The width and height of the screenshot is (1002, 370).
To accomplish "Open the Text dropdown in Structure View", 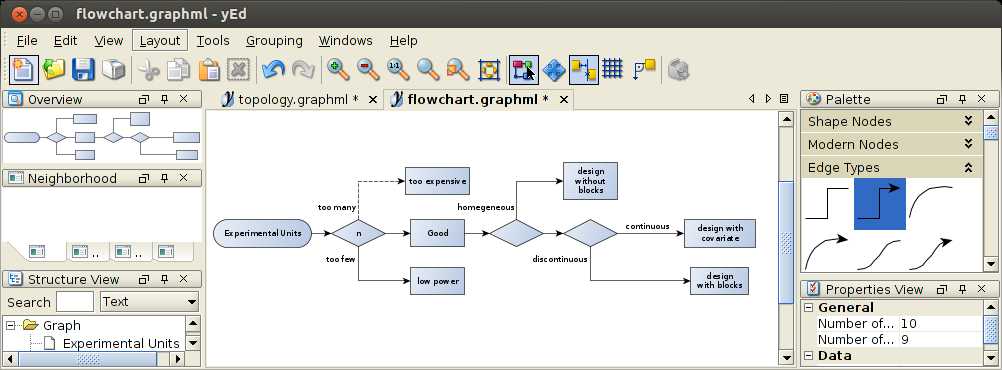I will tap(150, 302).
